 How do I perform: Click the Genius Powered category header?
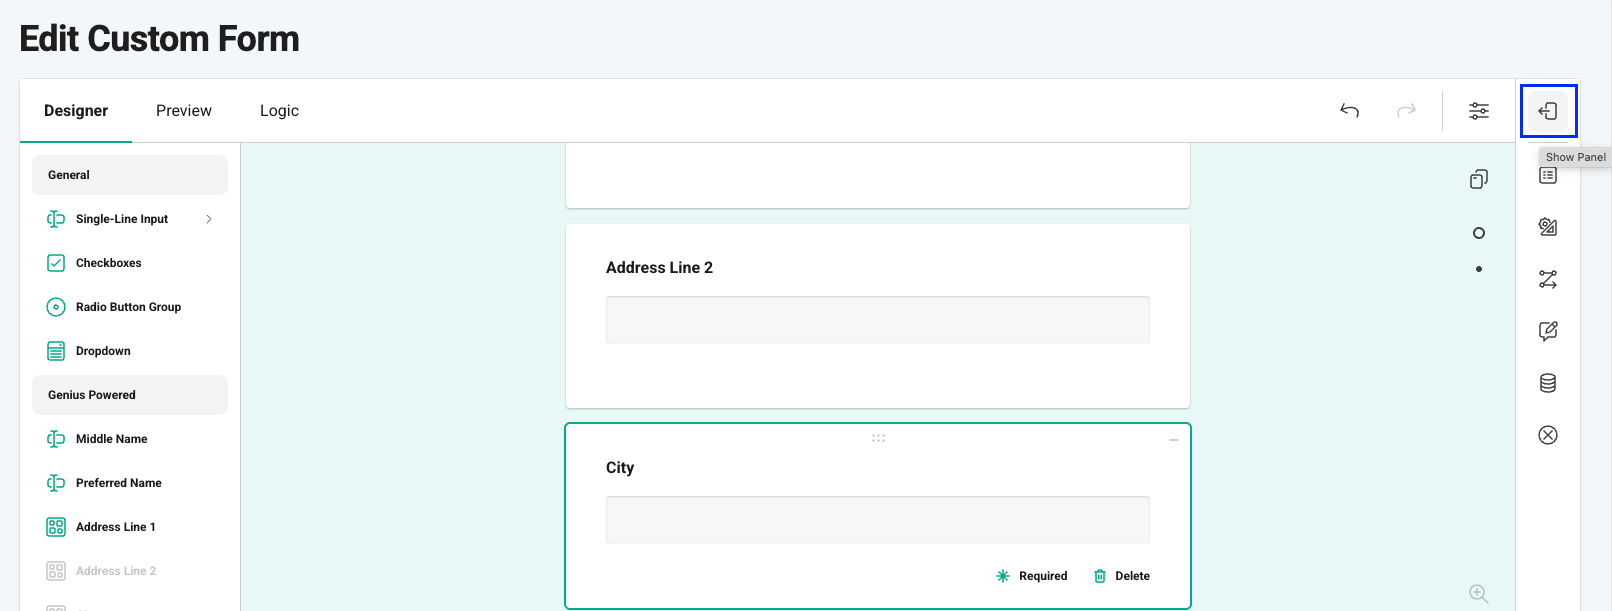(130, 395)
